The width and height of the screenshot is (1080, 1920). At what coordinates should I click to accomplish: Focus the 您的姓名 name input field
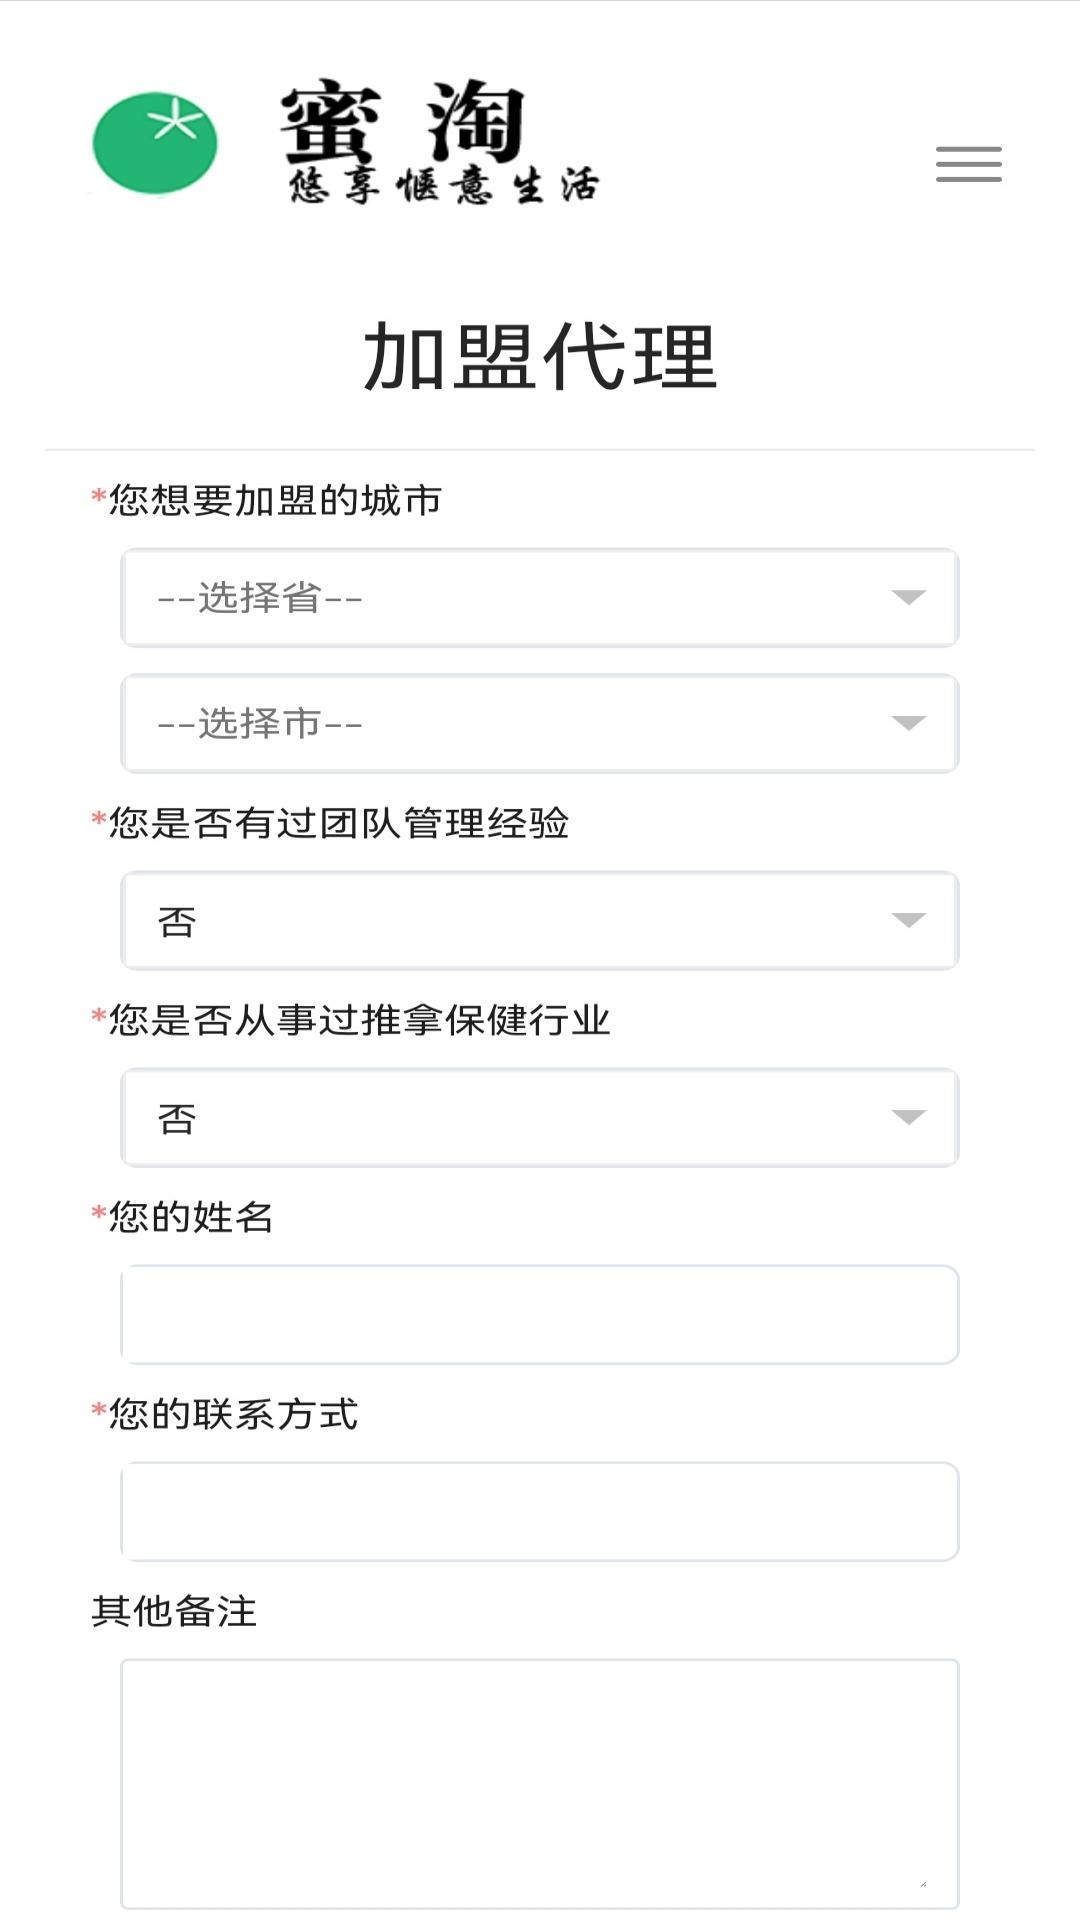pos(539,1315)
